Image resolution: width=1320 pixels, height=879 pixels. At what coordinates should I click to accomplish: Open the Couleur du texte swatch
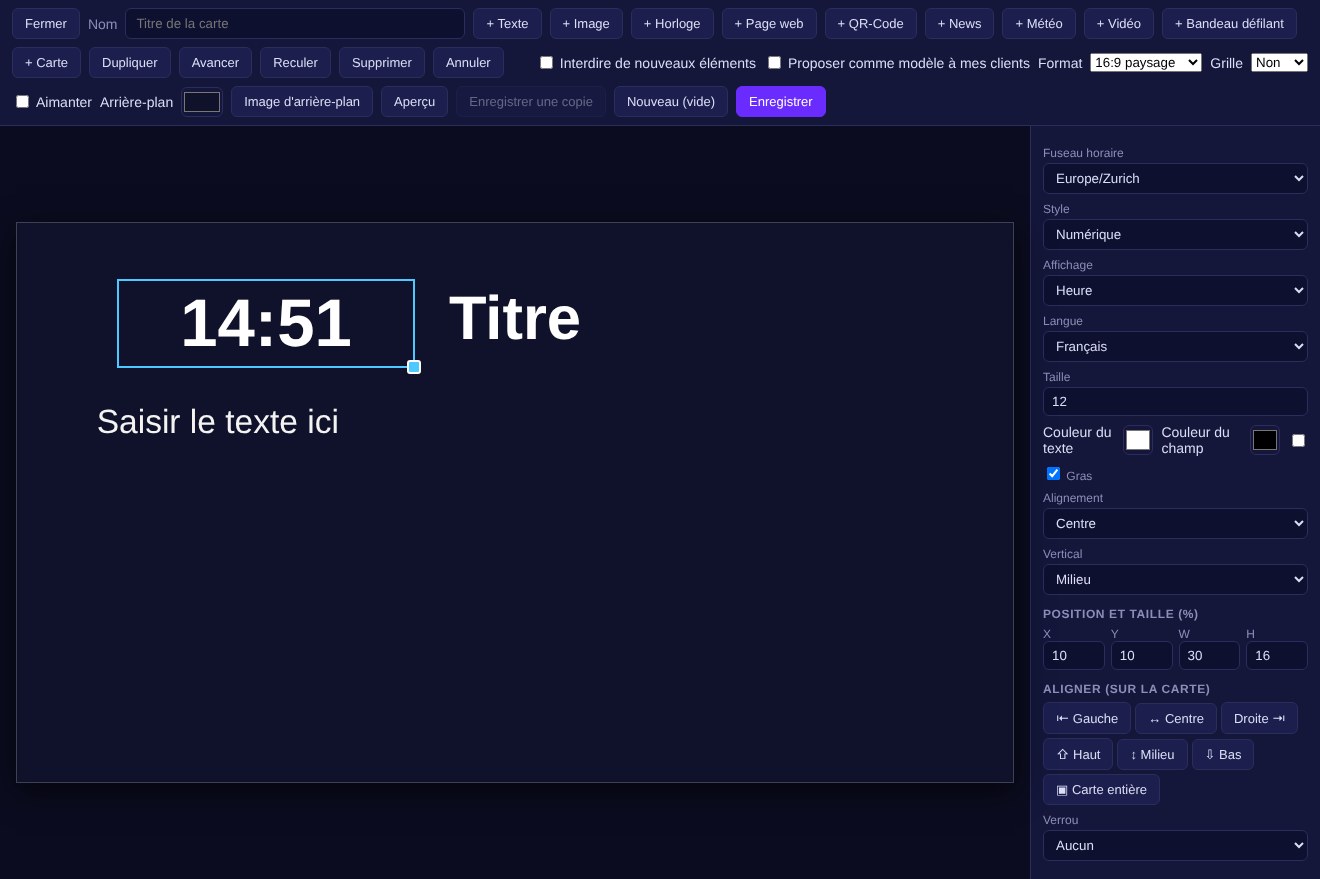tap(1138, 440)
